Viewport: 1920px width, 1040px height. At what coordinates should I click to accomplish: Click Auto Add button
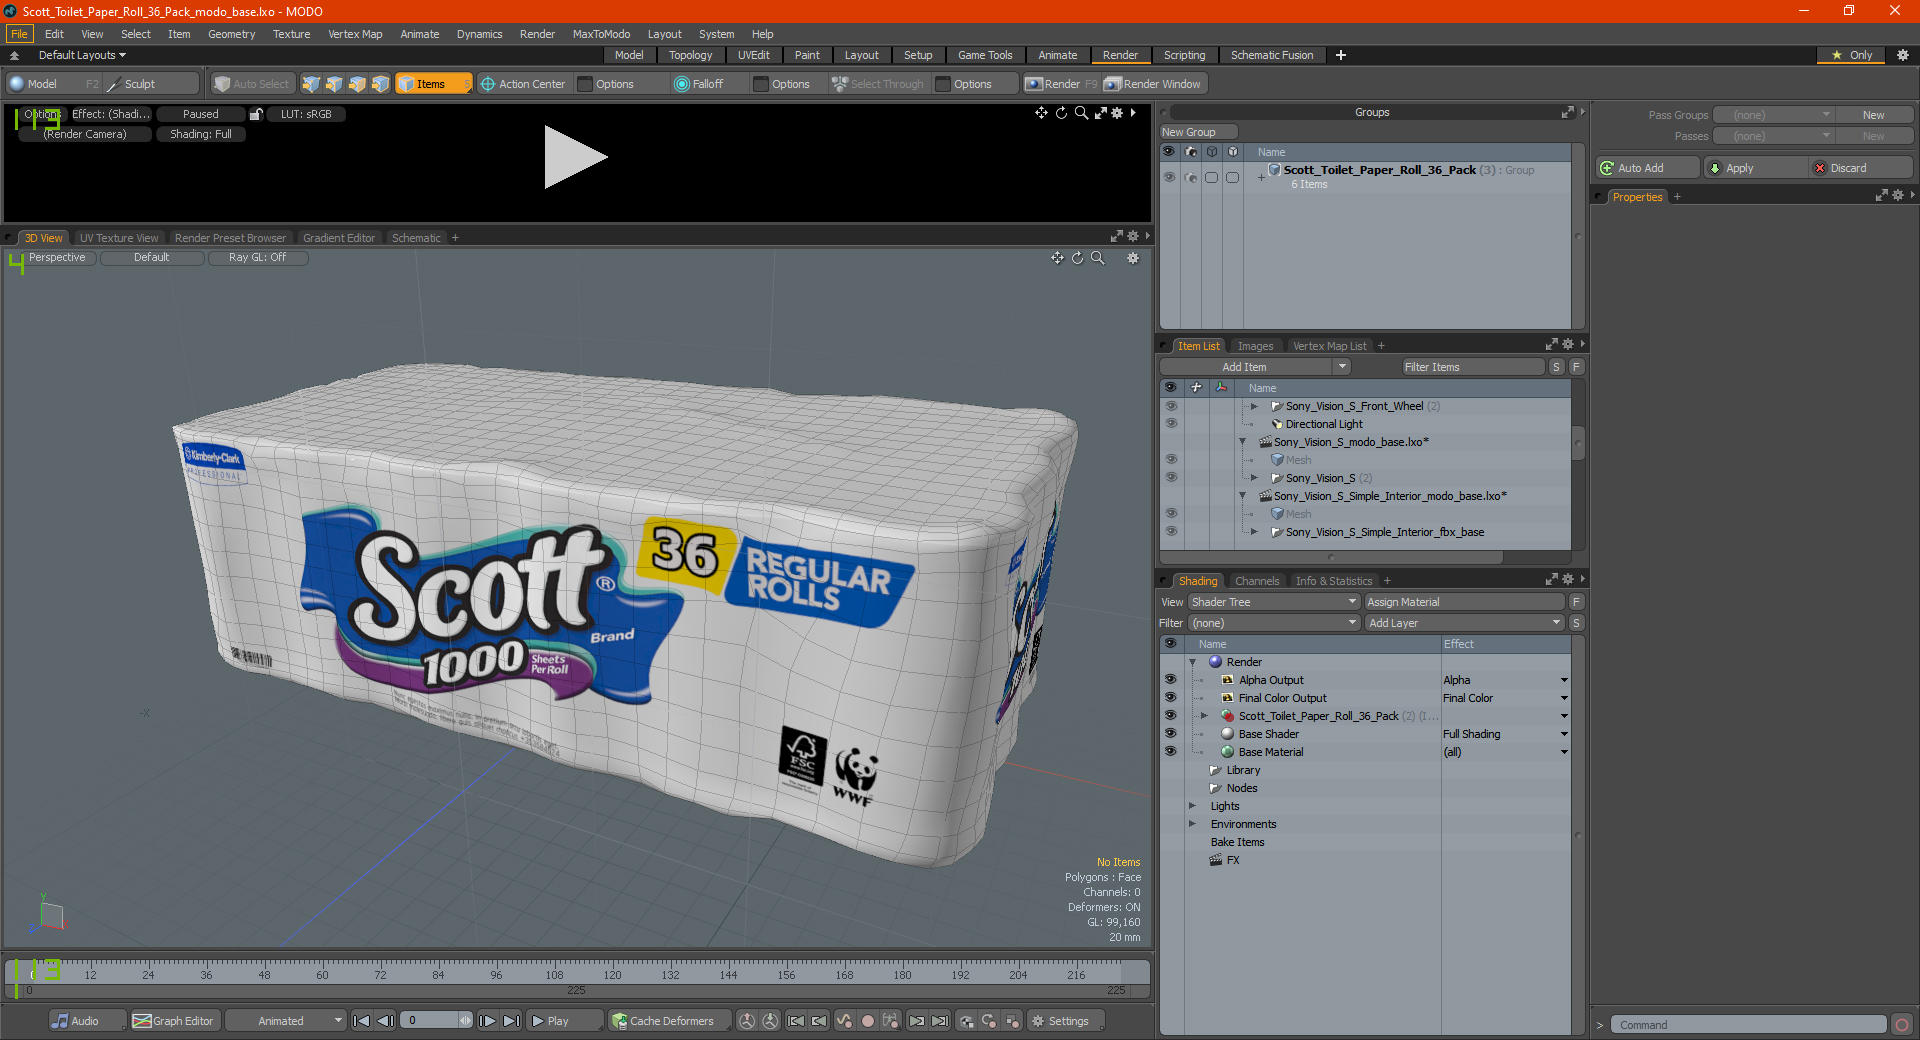1648,168
